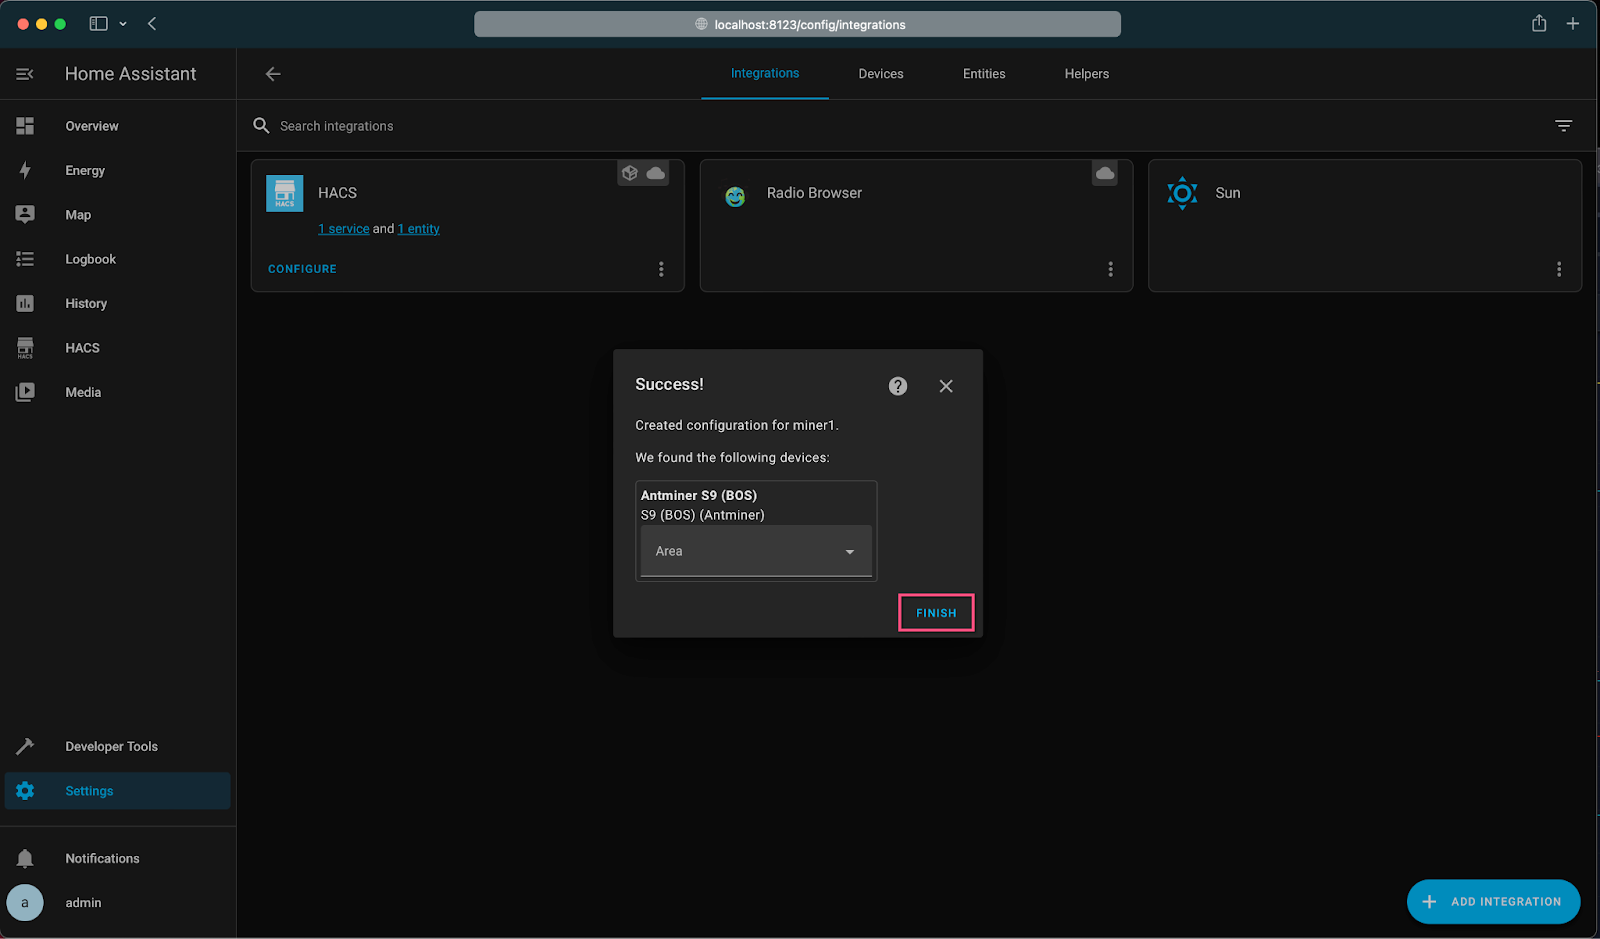
Task: Open the integrations filter icon
Action: (1564, 126)
